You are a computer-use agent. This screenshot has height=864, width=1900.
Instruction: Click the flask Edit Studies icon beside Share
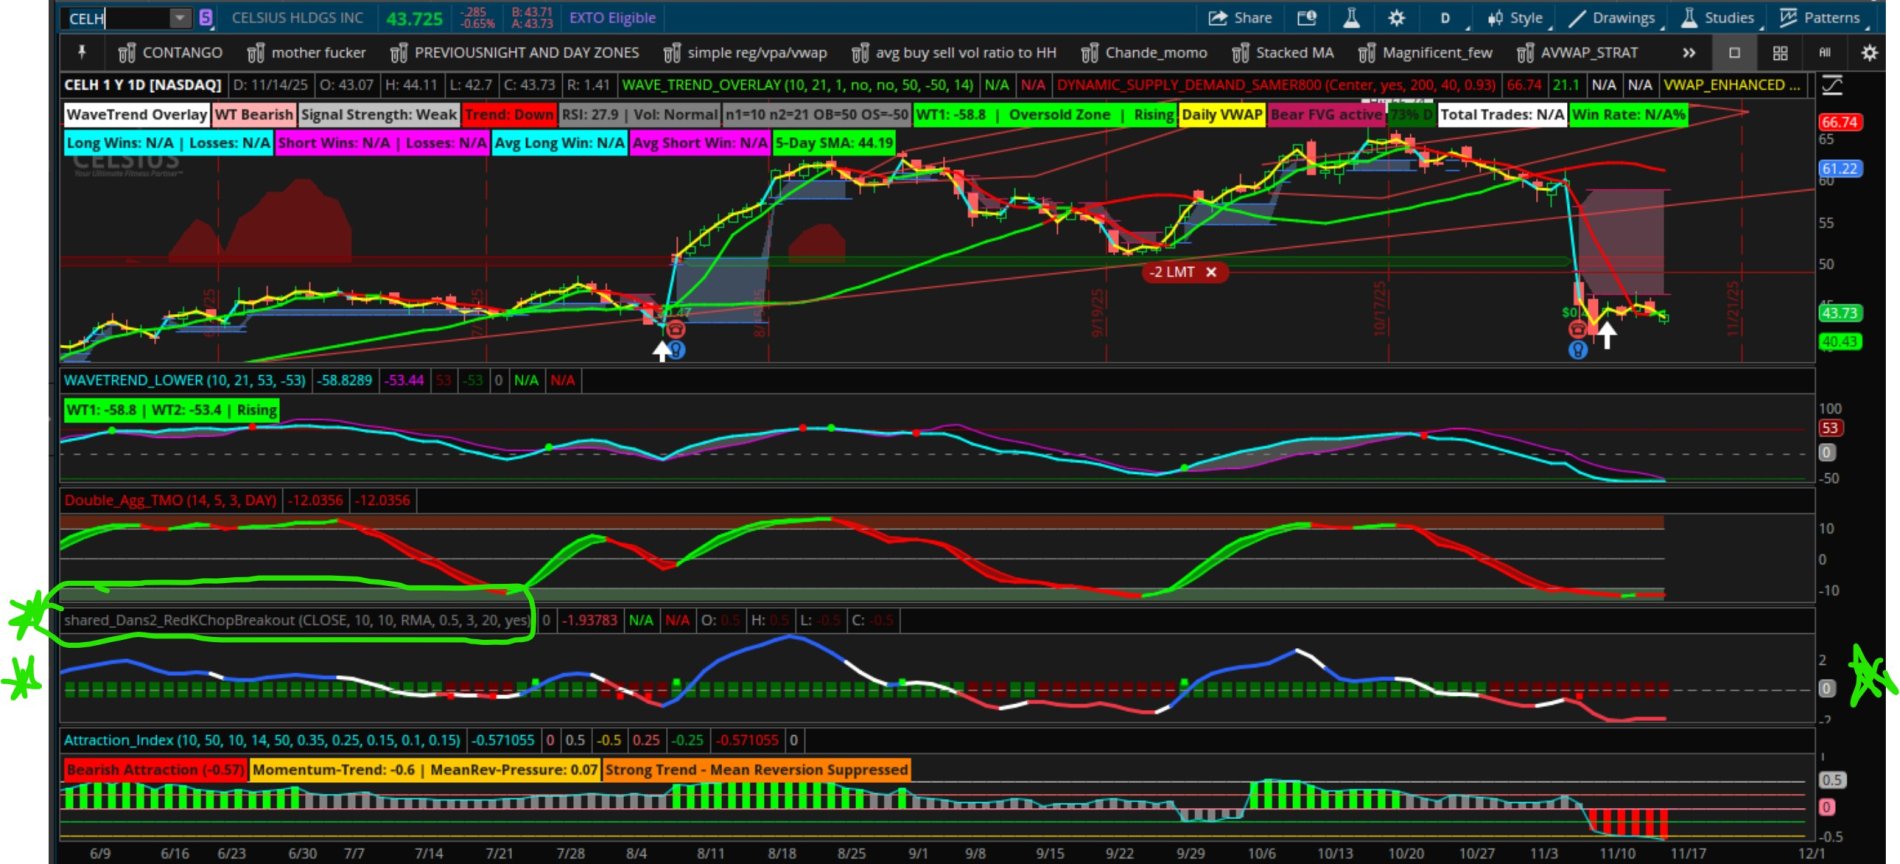tap(1351, 18)
